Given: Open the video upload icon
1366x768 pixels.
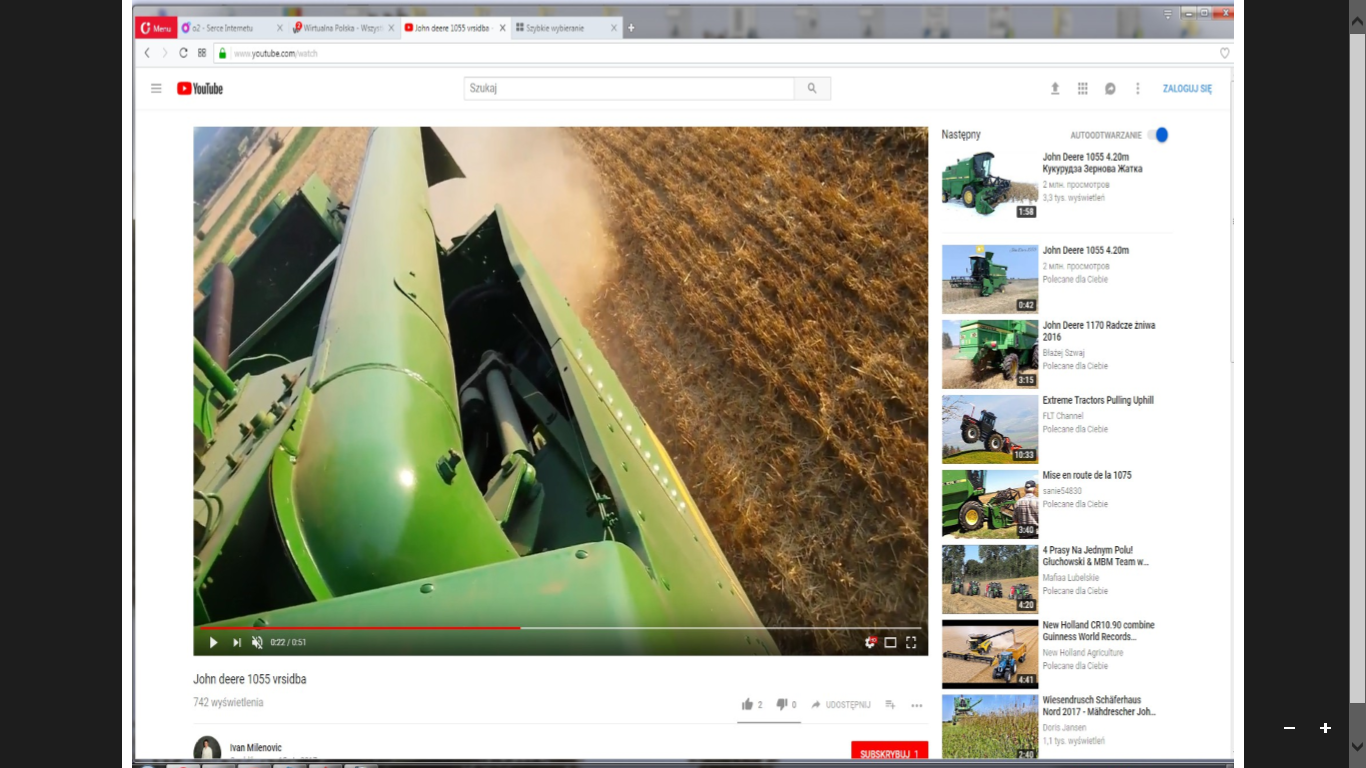Looking at the screenshot, I should coord(1055,88).
